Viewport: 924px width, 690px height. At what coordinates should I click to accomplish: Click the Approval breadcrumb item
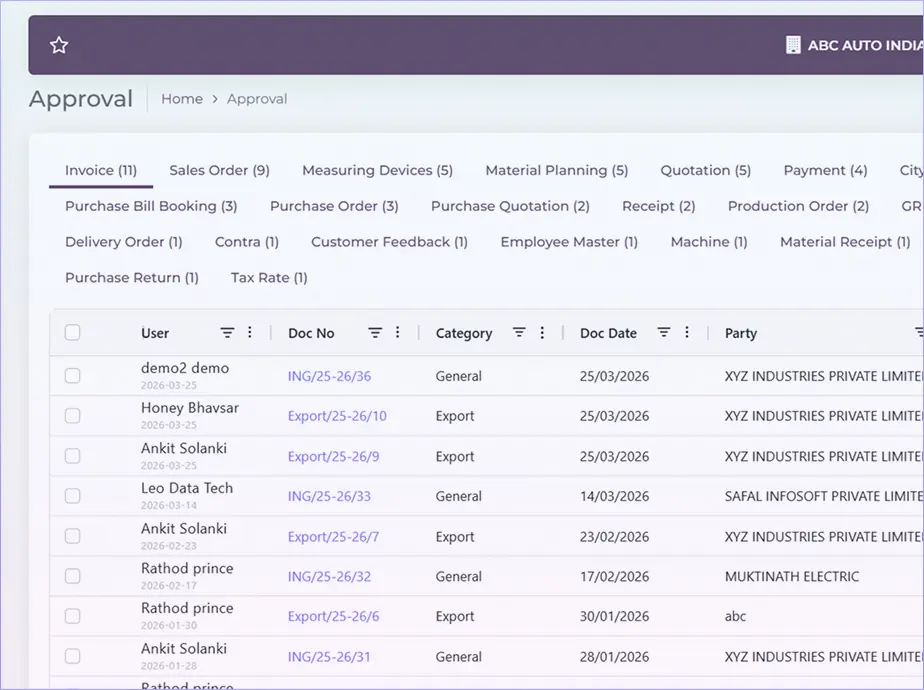[x=257, y=99]
